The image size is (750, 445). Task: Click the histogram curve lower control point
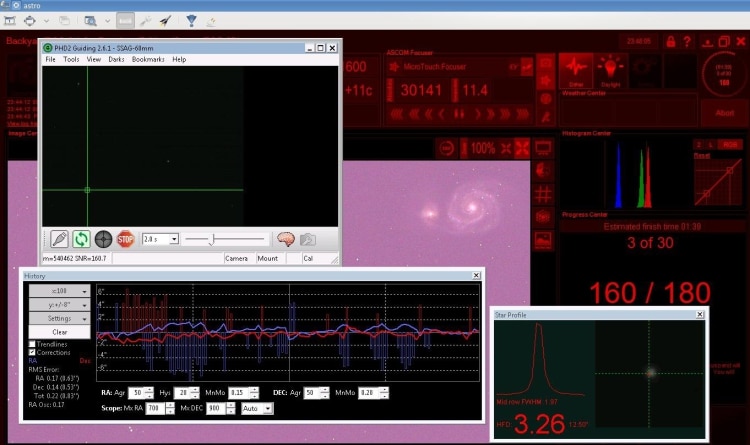pos(706,193)
